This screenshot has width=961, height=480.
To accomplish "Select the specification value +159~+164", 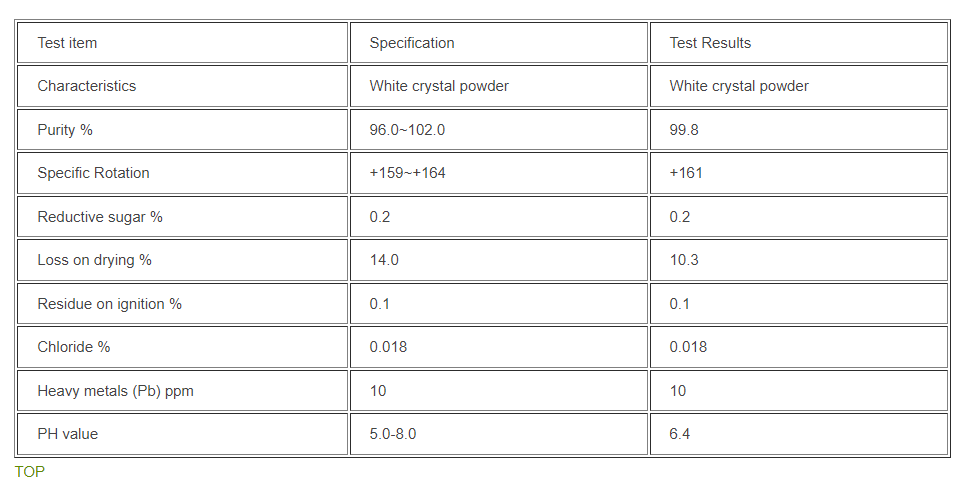I will [407, 173].
